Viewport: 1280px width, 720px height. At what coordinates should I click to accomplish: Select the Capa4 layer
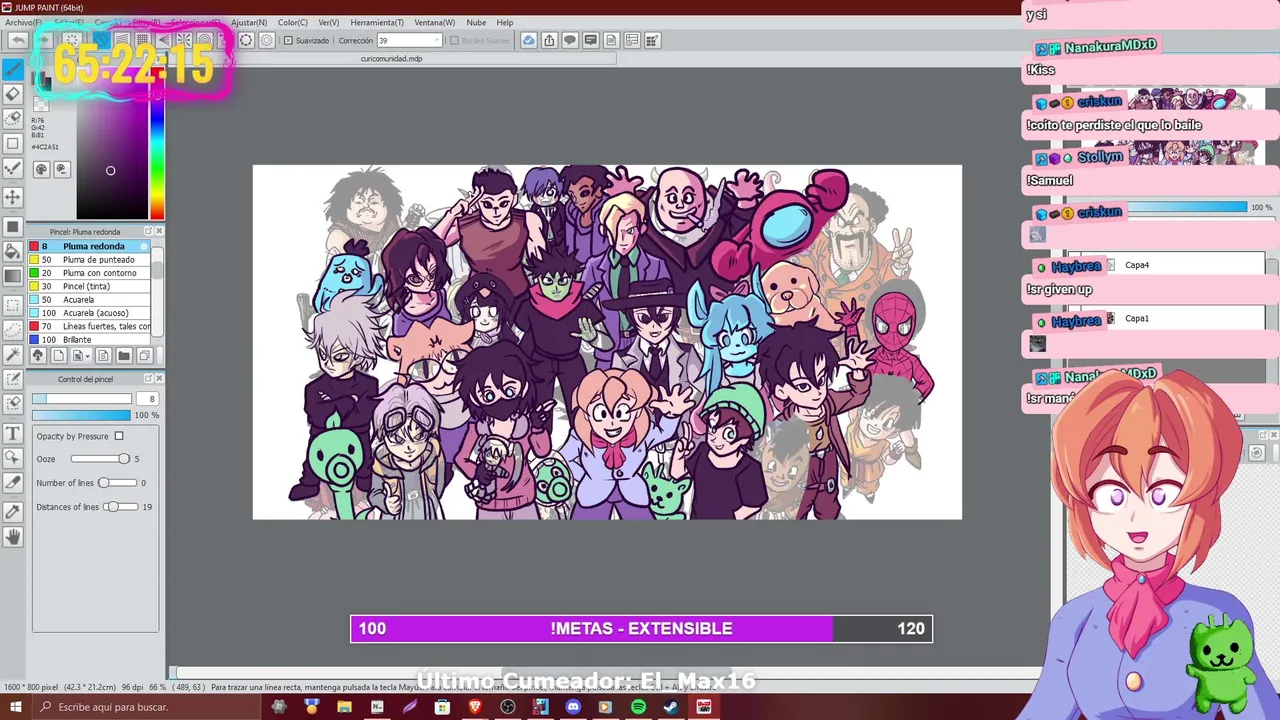tap(1165, 265)
